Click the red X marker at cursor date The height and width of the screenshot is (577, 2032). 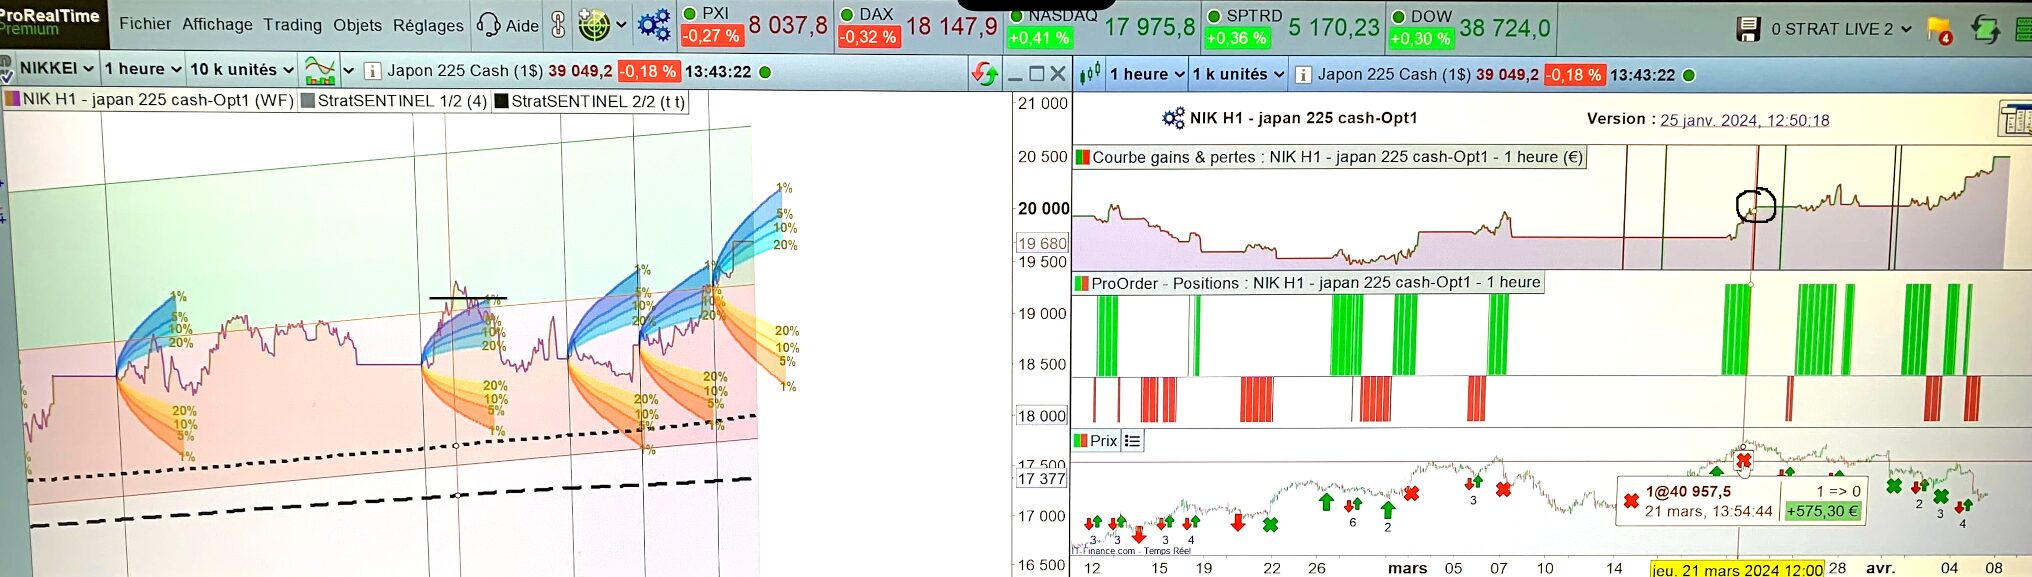pyautogui.click(x=1744, y=460)
